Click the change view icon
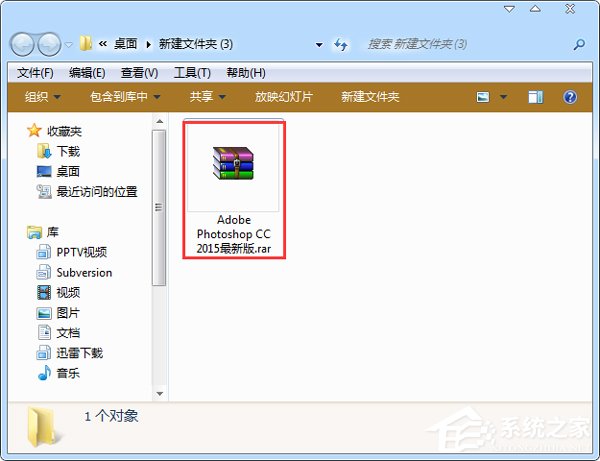 484,97
